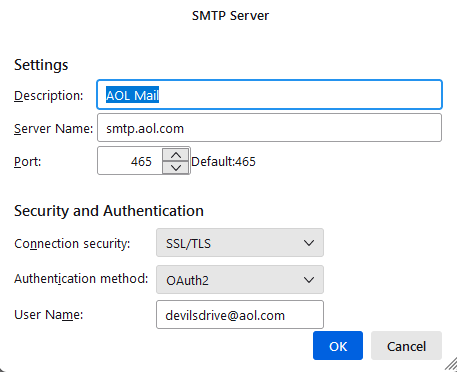Click the User Name label

[49, 314]
